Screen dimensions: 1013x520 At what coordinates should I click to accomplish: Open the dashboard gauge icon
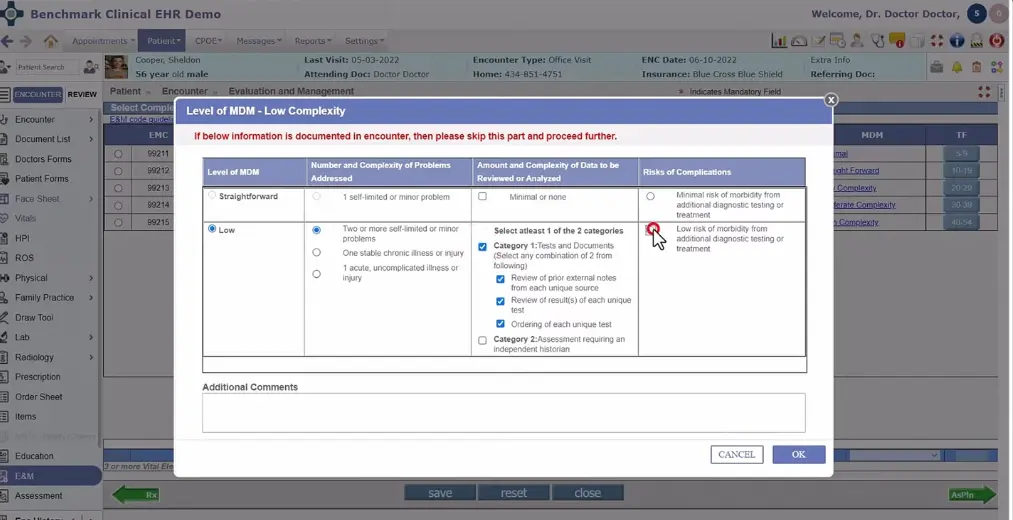click(799, 41)
